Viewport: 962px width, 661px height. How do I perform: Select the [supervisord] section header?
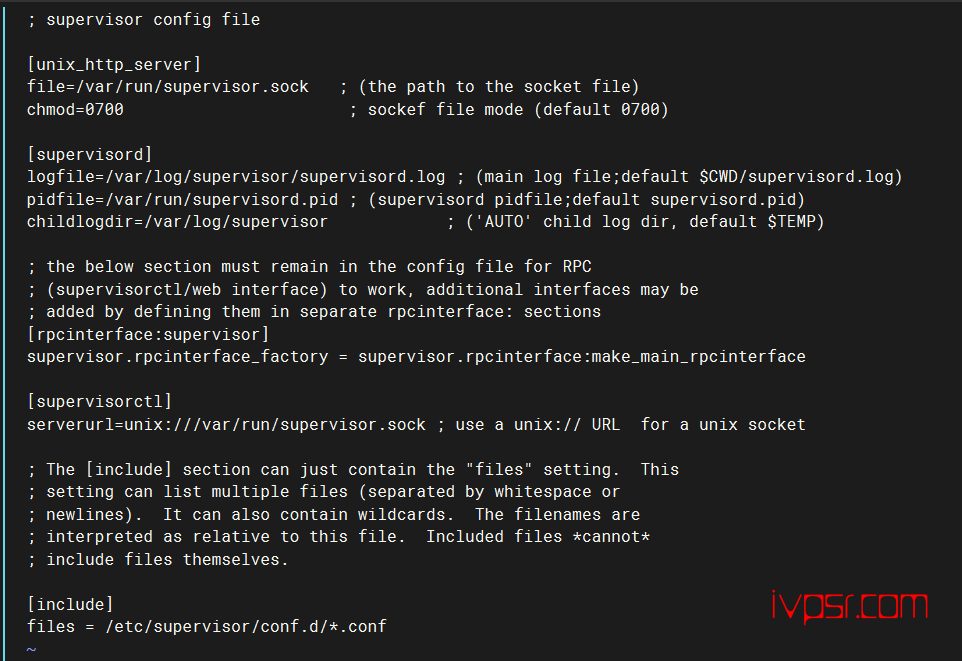[x=90, y=154]
